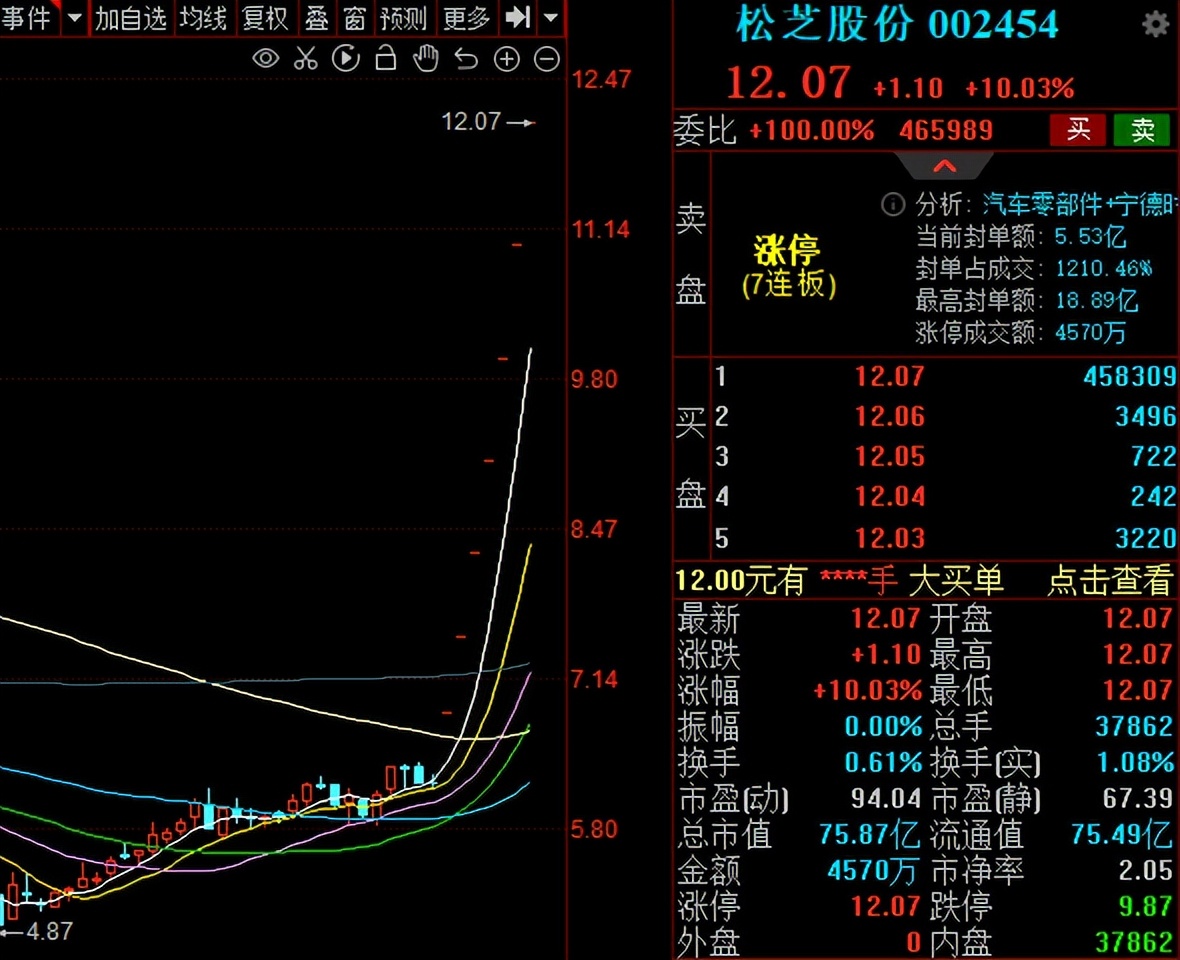This screenshot has height=960, width=1180.
Task: Click the 当前封单额 5.53亿 value
Action: (1090, 237)
